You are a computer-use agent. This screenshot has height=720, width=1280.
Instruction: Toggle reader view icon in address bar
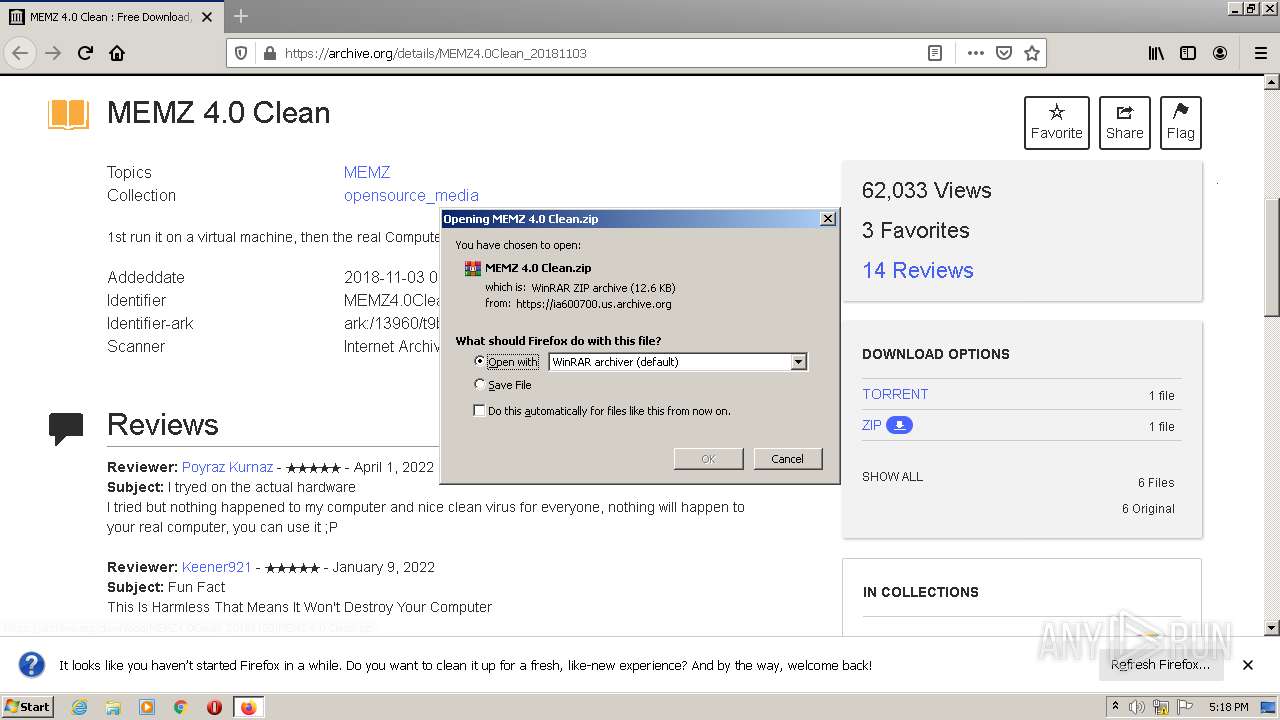pos(935,53)
